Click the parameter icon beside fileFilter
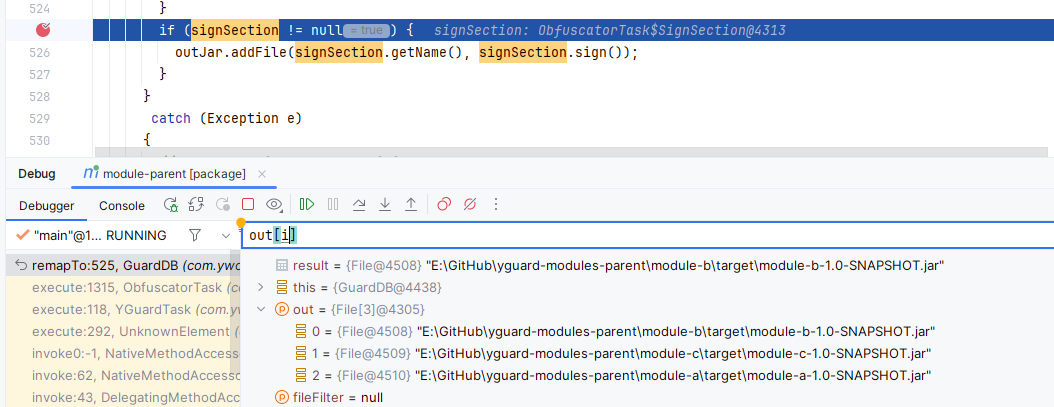Image resolution: width=1054 pixels, height=407 pixels. pyautogui.click(x=282, y=398)
